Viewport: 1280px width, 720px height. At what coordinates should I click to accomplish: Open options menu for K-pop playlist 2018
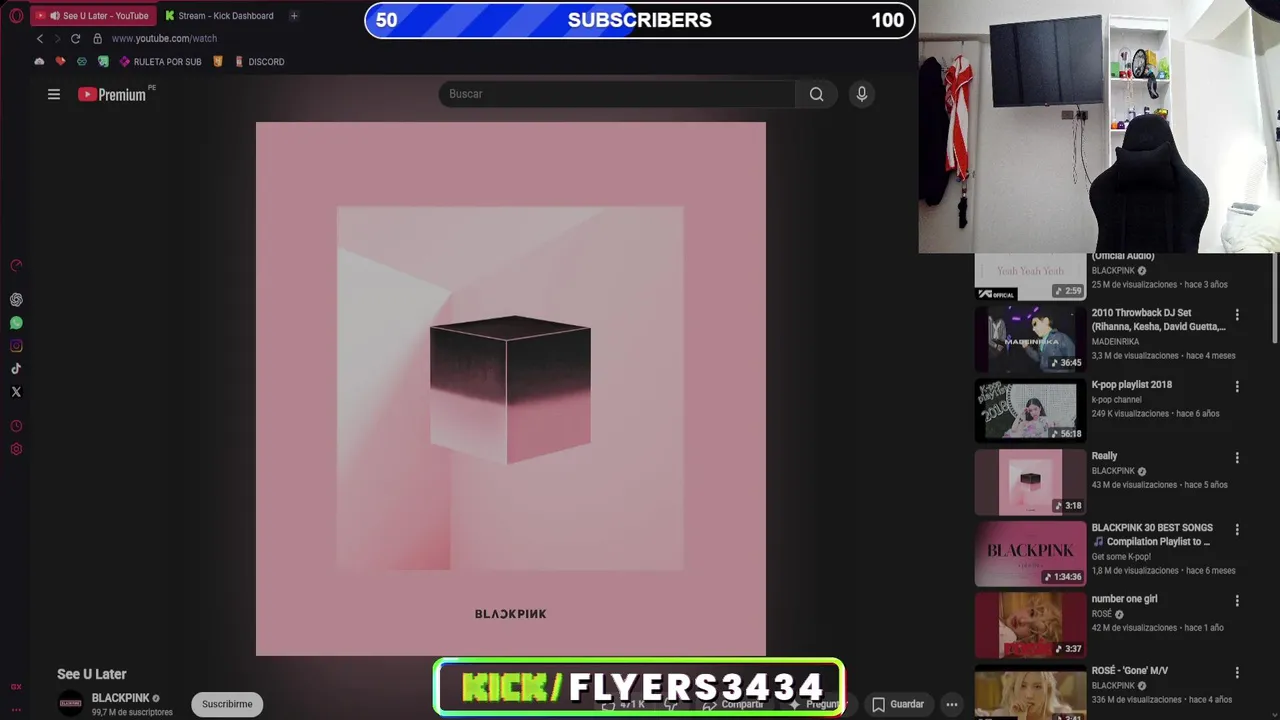point(1237,386)
